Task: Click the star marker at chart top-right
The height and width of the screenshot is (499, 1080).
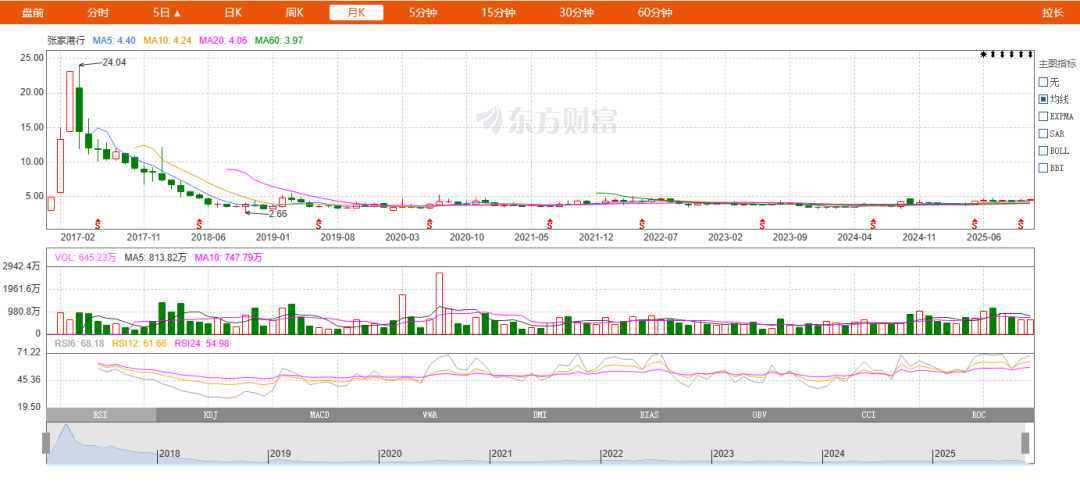Action: click(x=984, y=54)
